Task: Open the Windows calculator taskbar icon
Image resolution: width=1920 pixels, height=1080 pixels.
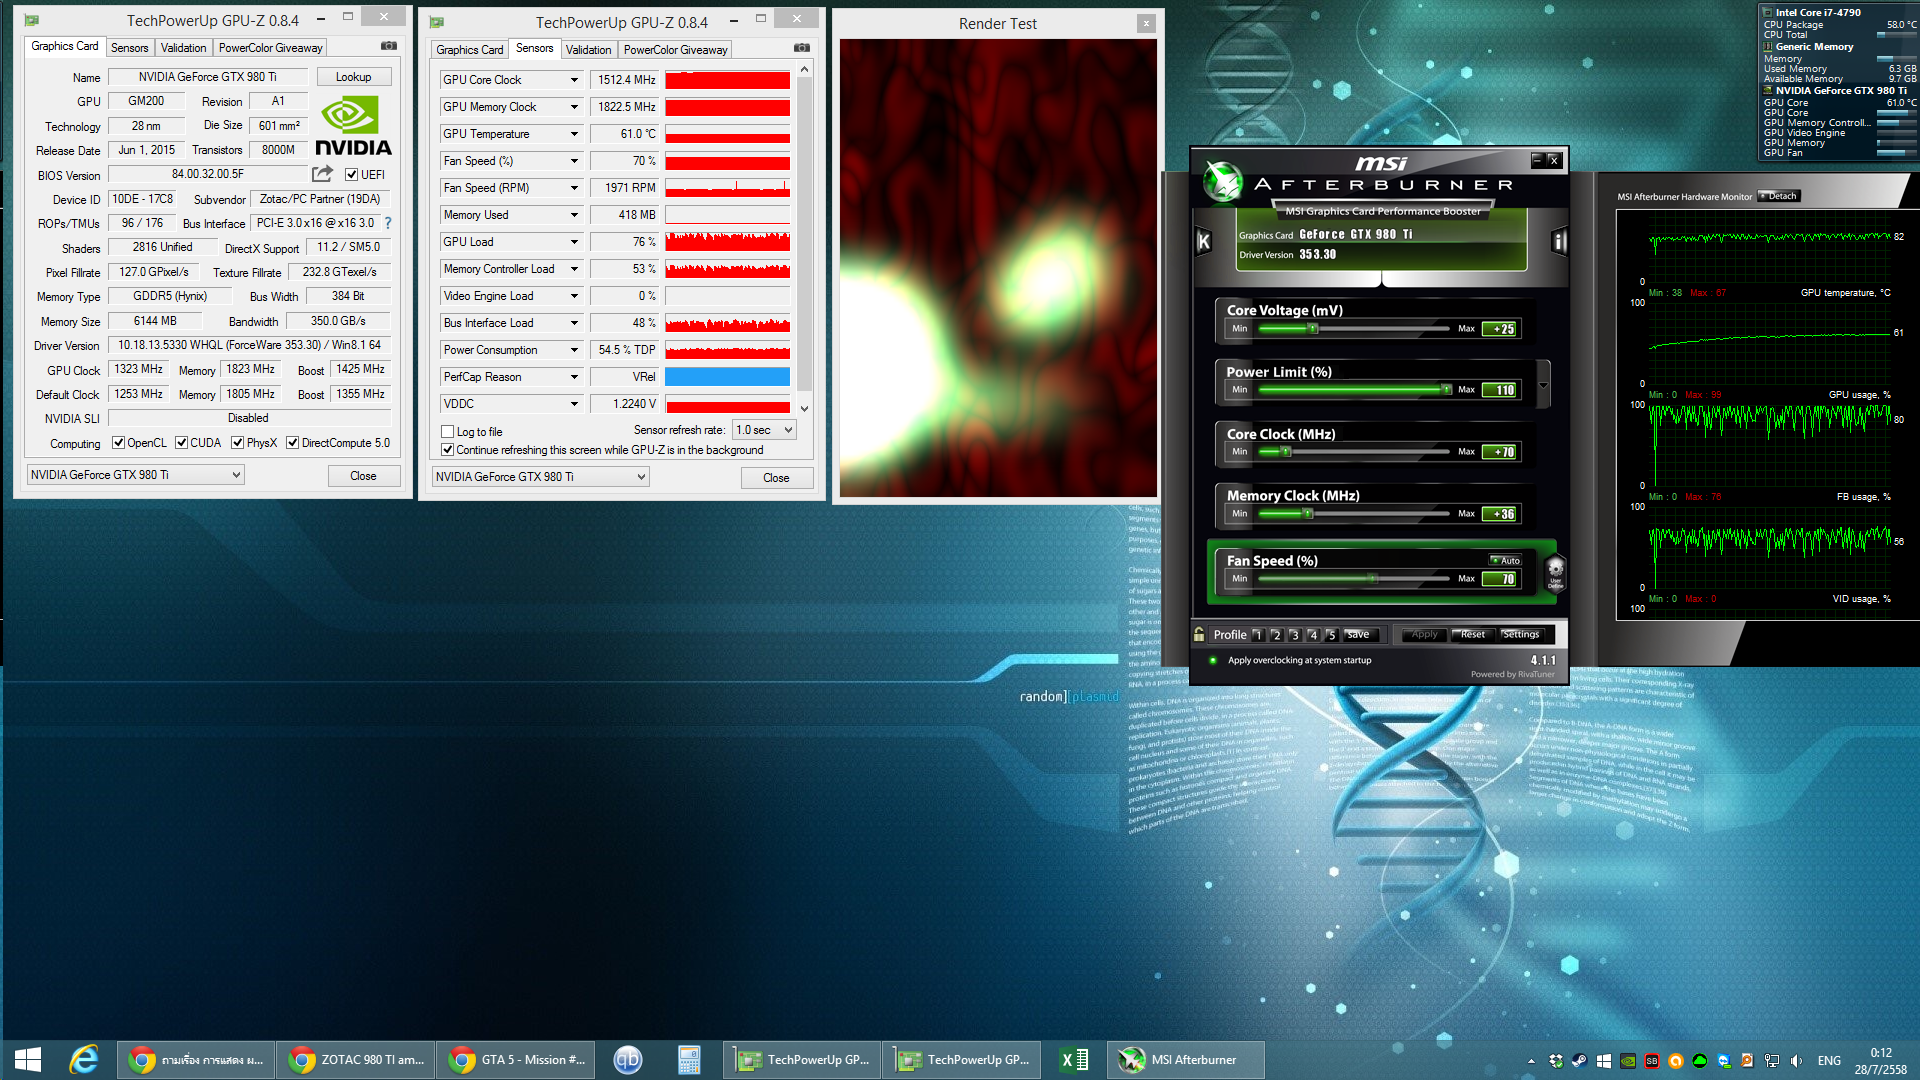Action: (689, 1060)
